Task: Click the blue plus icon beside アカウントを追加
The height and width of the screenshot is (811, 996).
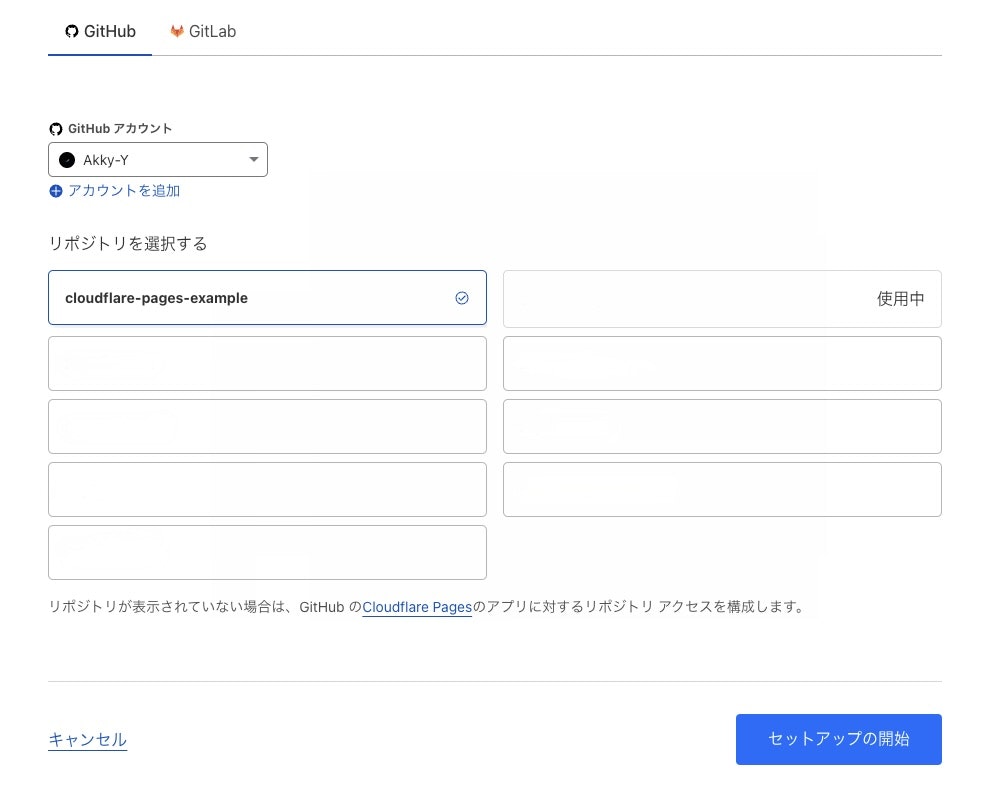Action: [56, 191]
